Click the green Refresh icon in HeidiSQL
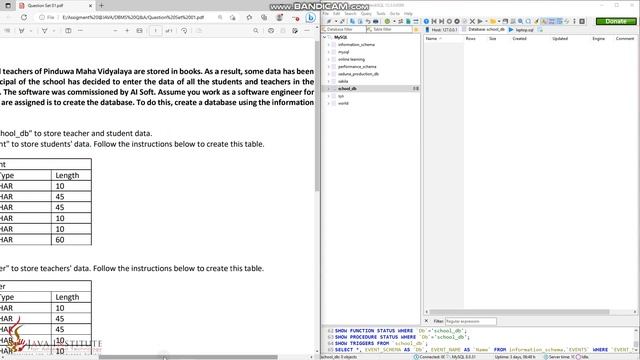640x360 pixels. pyautogui.click(x=387, y=21)
